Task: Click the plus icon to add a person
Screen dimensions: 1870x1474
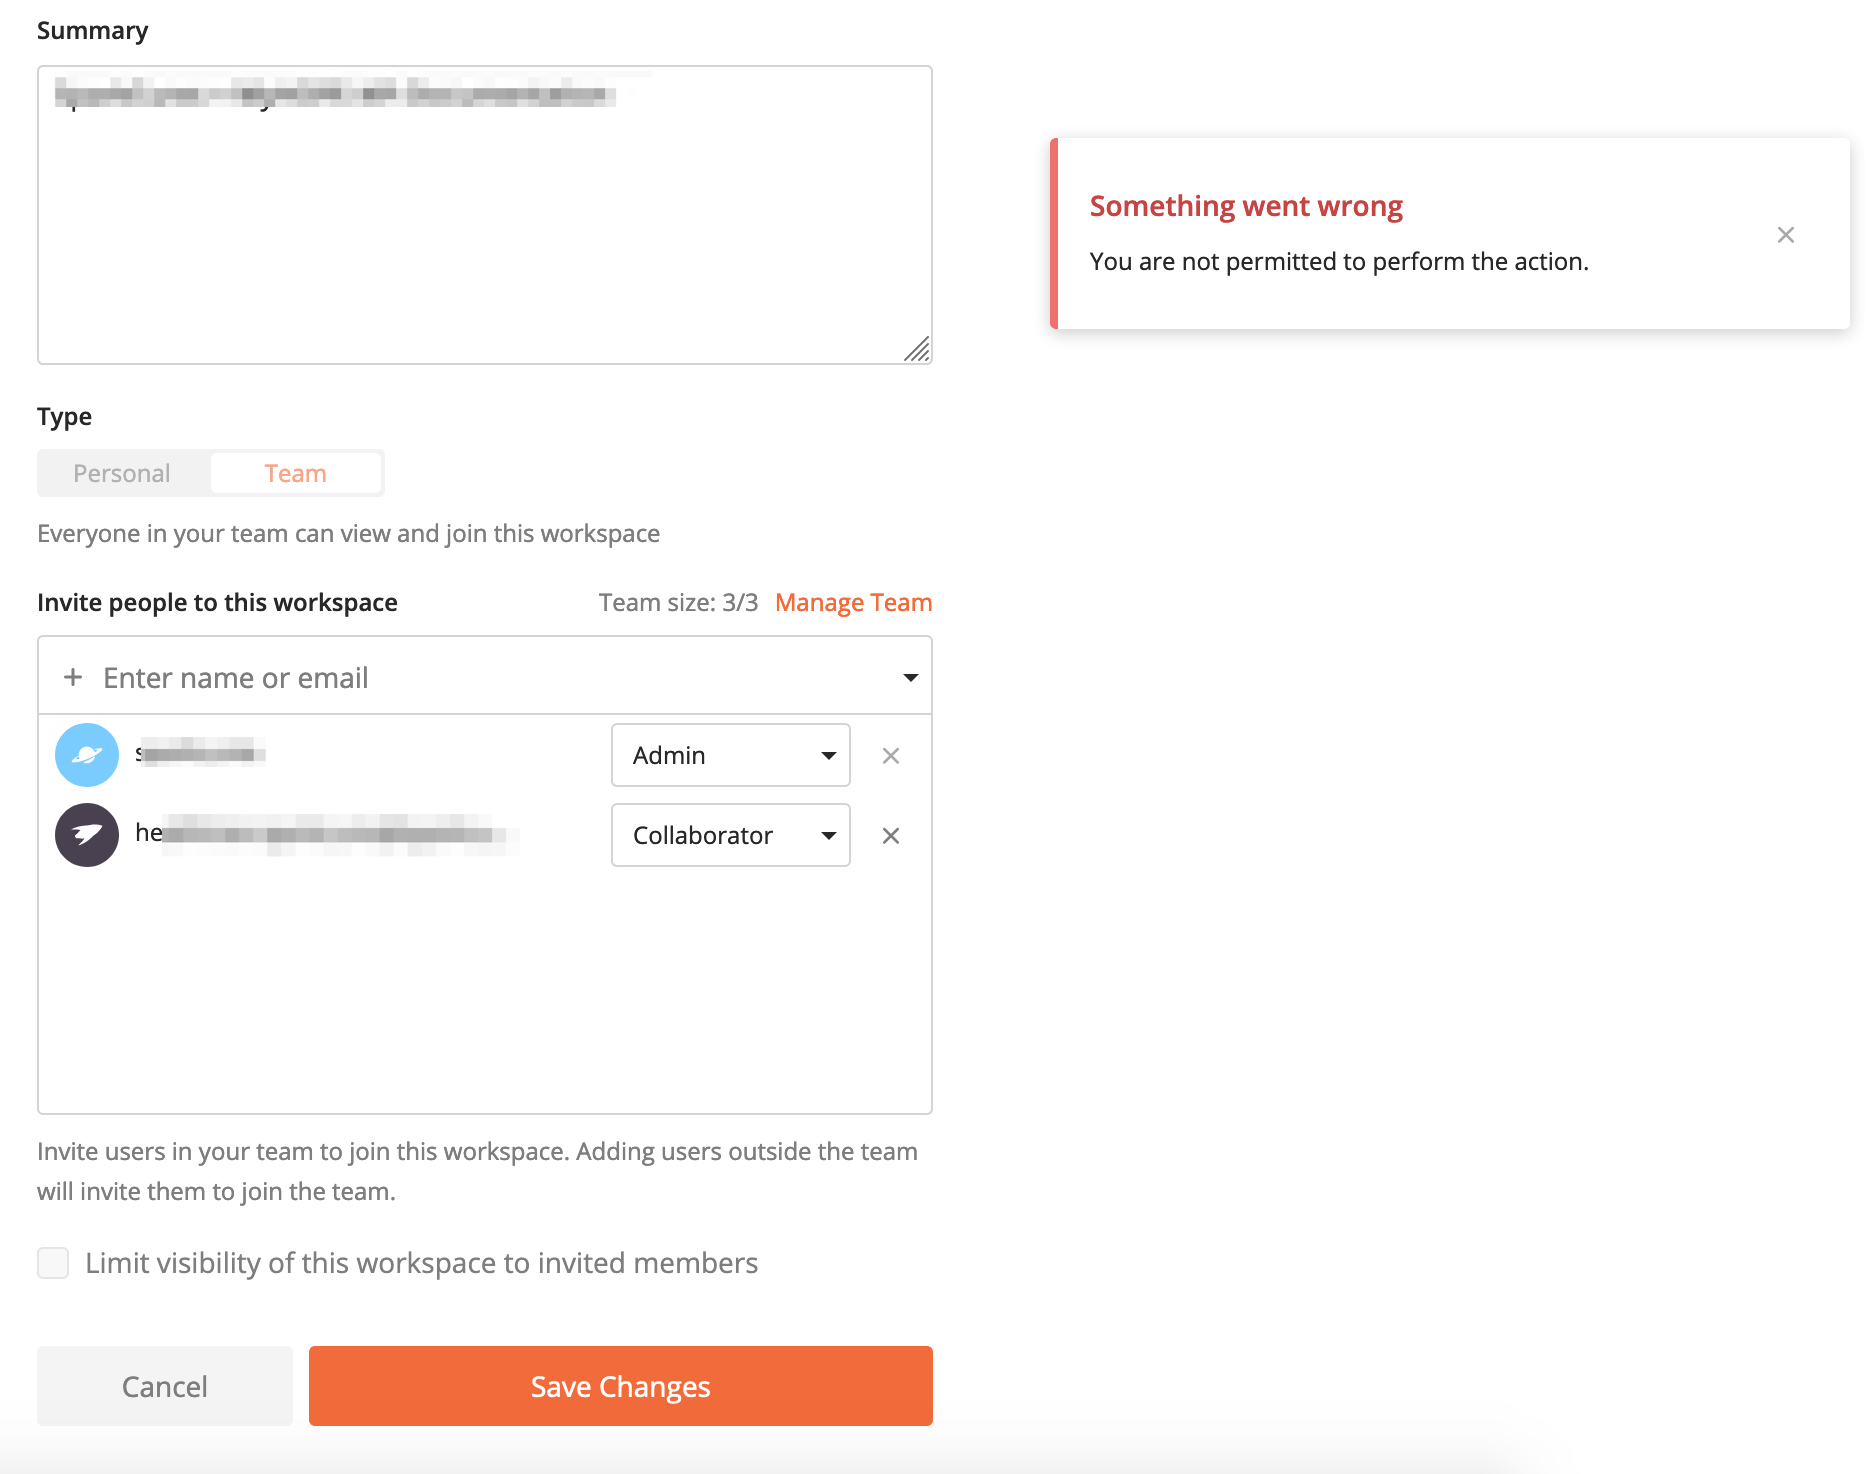Action: tap(72, 677)
